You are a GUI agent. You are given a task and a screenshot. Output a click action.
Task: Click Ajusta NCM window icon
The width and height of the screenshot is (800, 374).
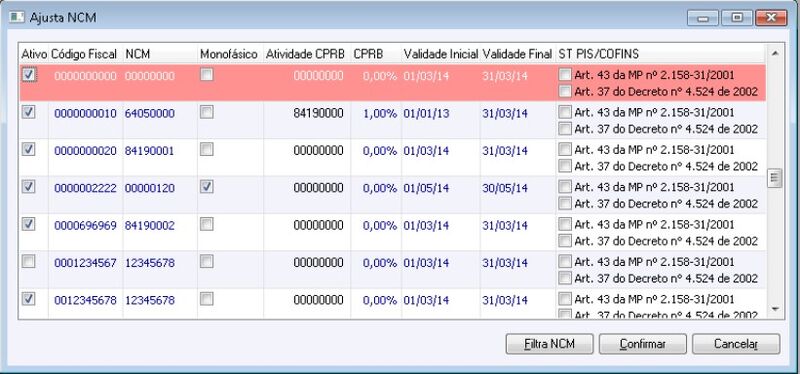[17, 18]
